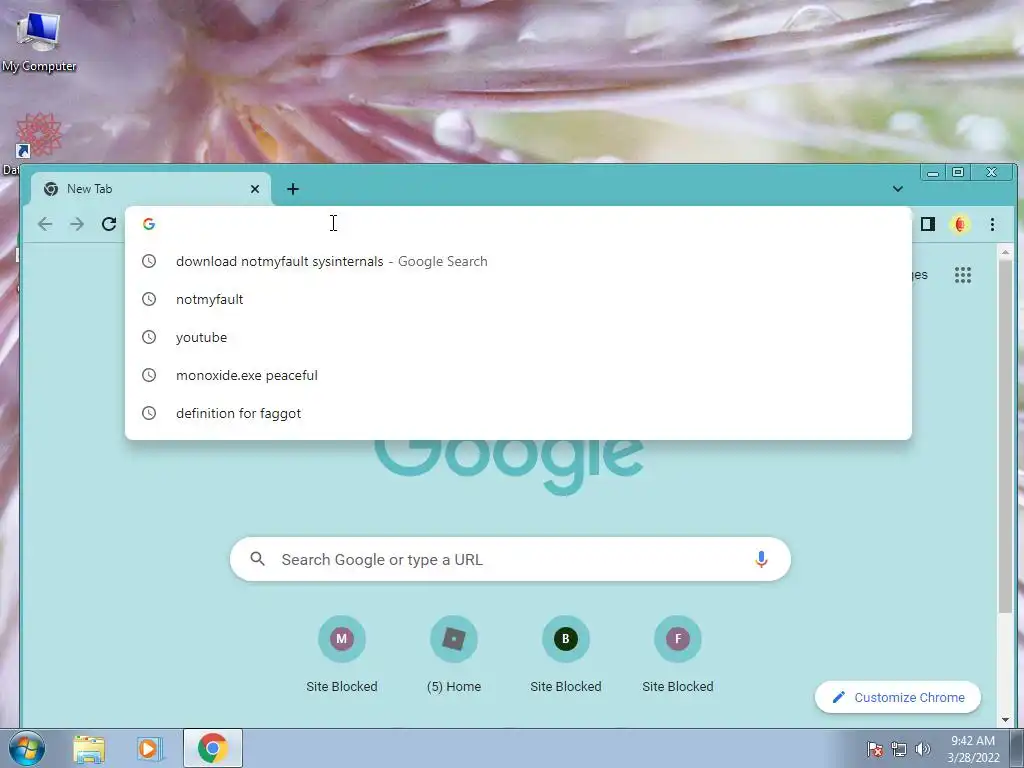Viewport: 1024px width, 768px height.
Task: Open a new tab with plus button
Action: (293, 189)
